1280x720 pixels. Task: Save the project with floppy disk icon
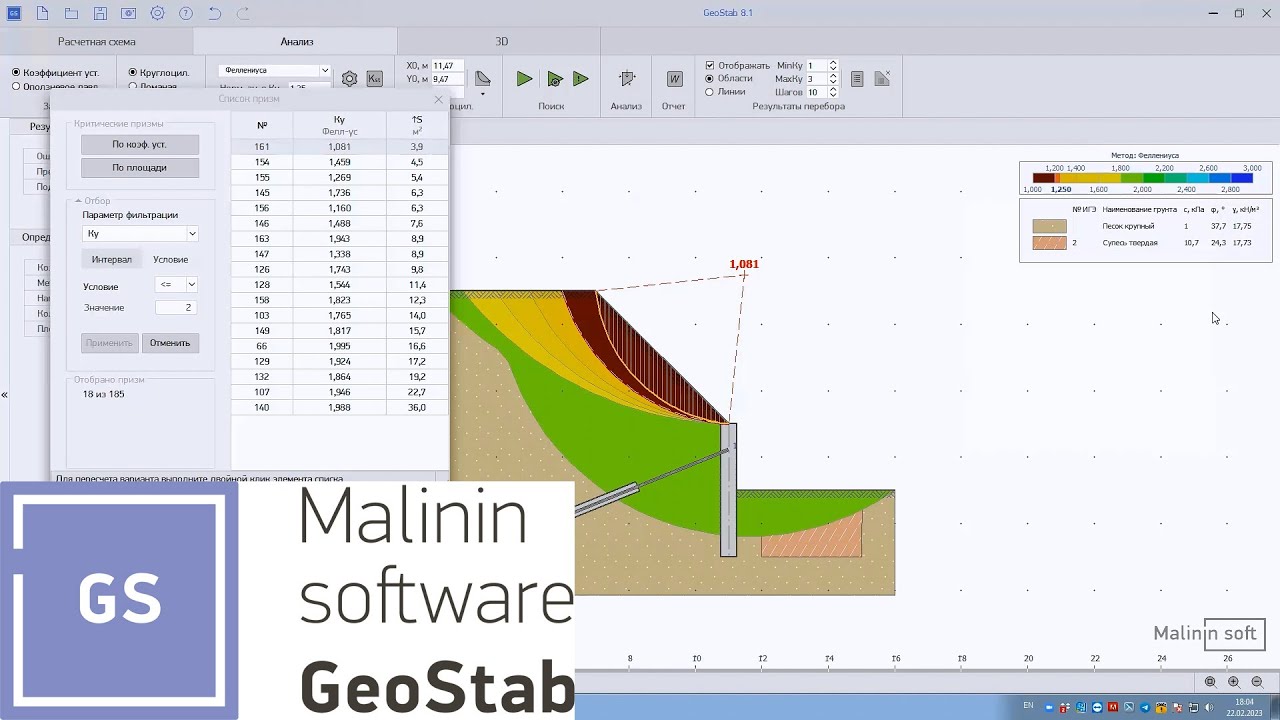[100, 13]
